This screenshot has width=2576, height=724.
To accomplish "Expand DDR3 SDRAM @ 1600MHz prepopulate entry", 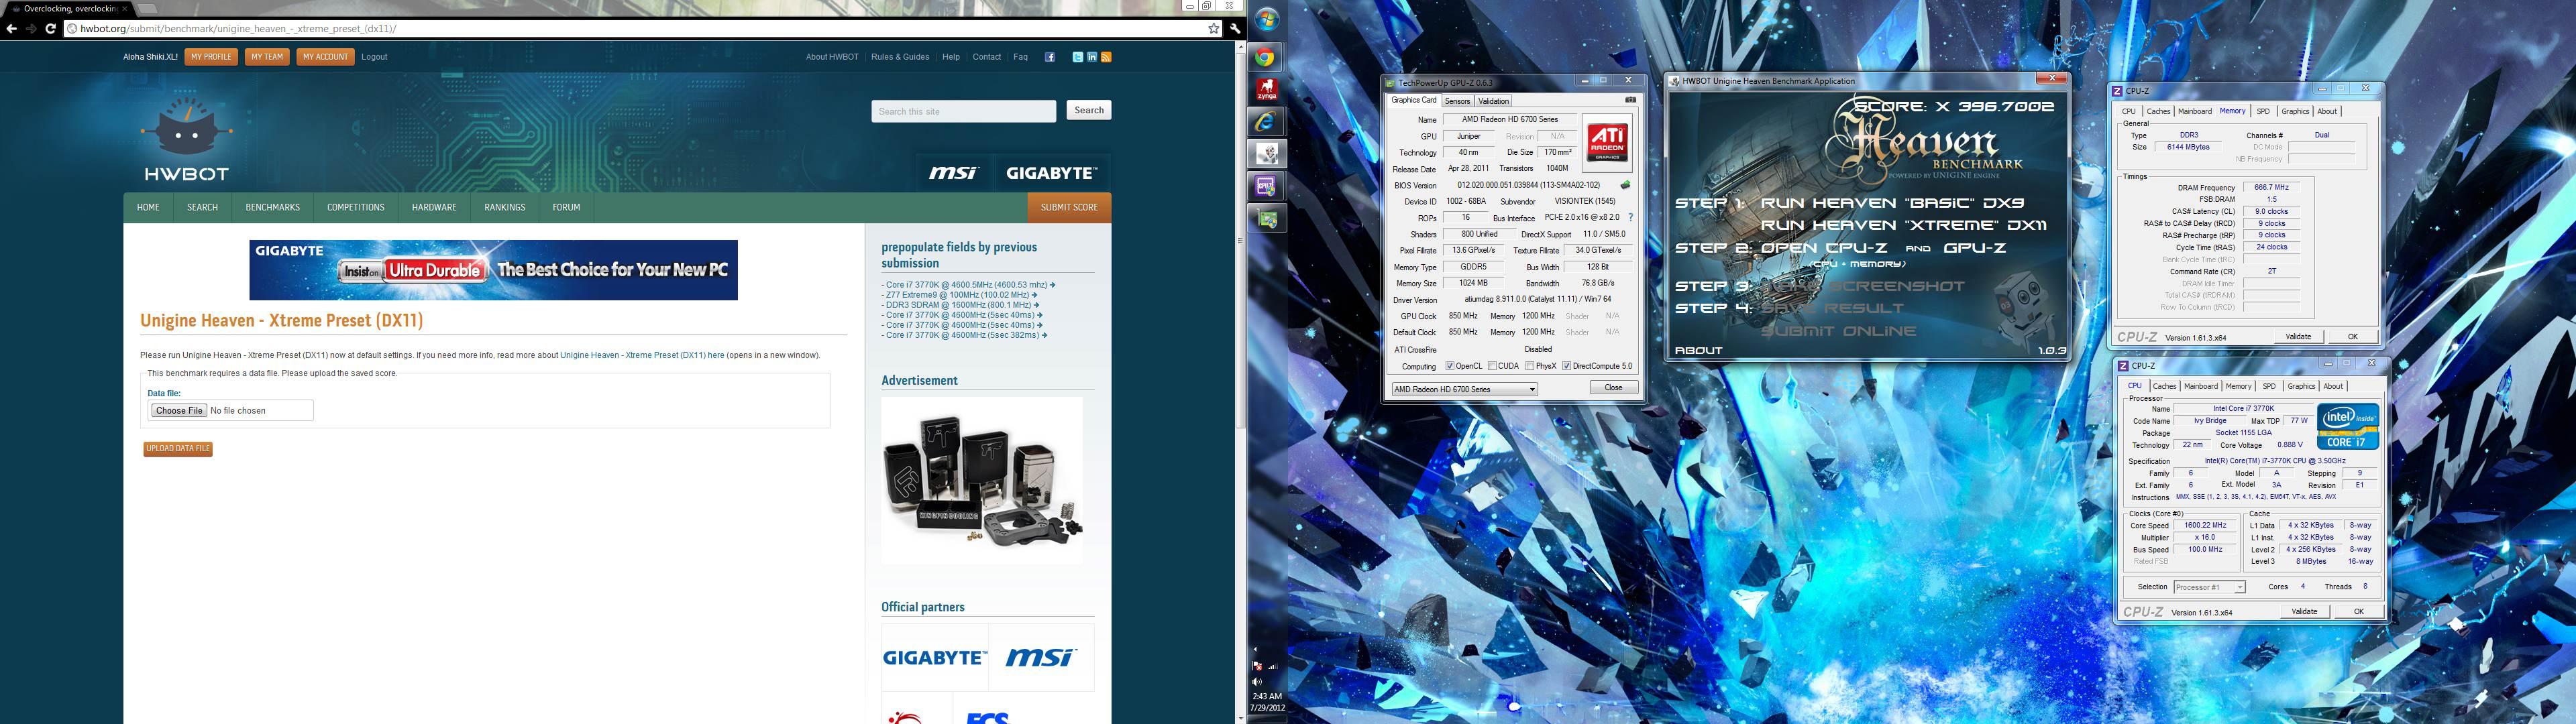I will (960, 305).
